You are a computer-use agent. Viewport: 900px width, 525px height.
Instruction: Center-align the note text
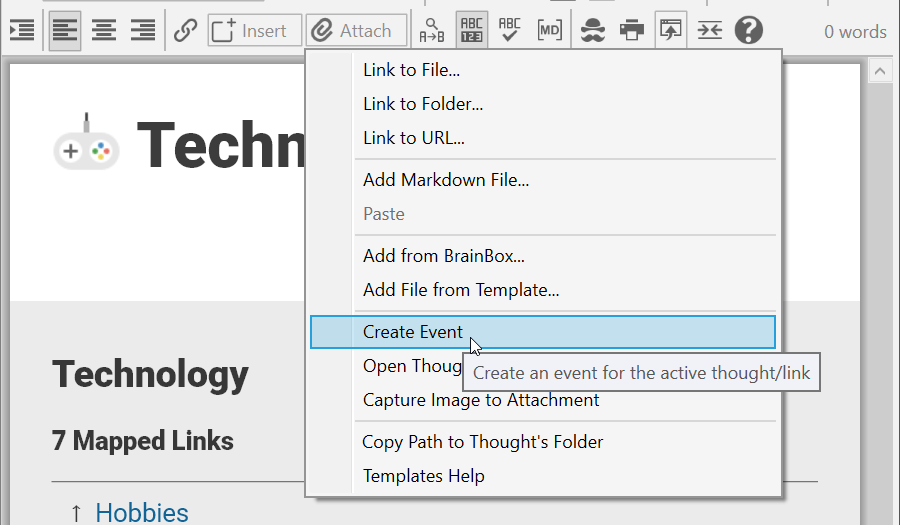pyautogui.click(x=104, y=31)
